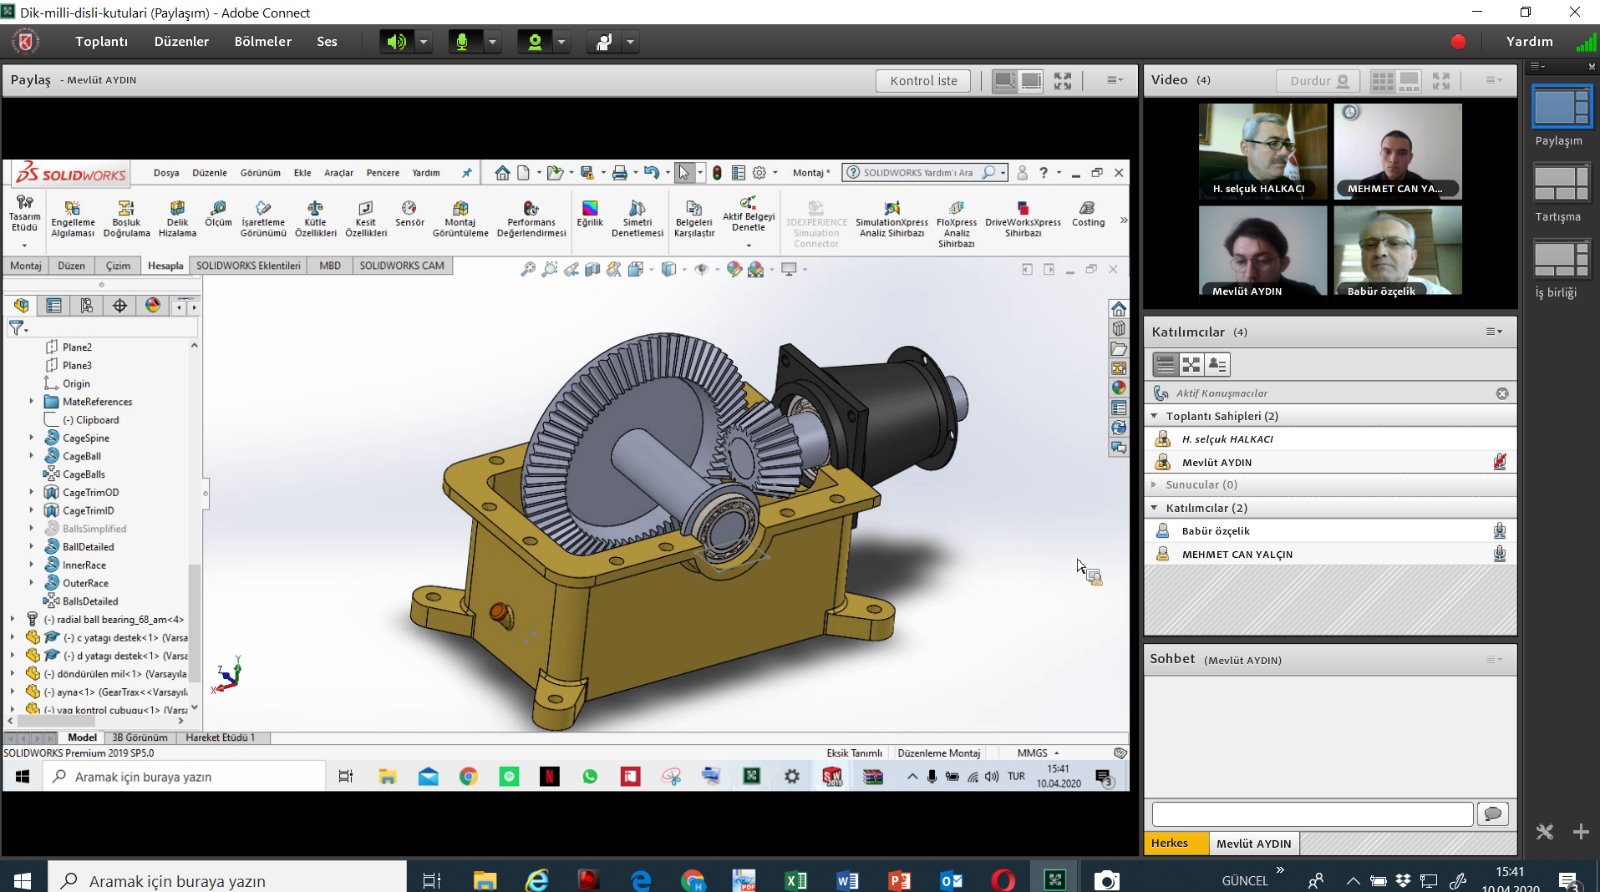This screenshot has height=892, width=1600.
Task: Send the chat message with bubble icon
Action: click(x=1493, y=814)
